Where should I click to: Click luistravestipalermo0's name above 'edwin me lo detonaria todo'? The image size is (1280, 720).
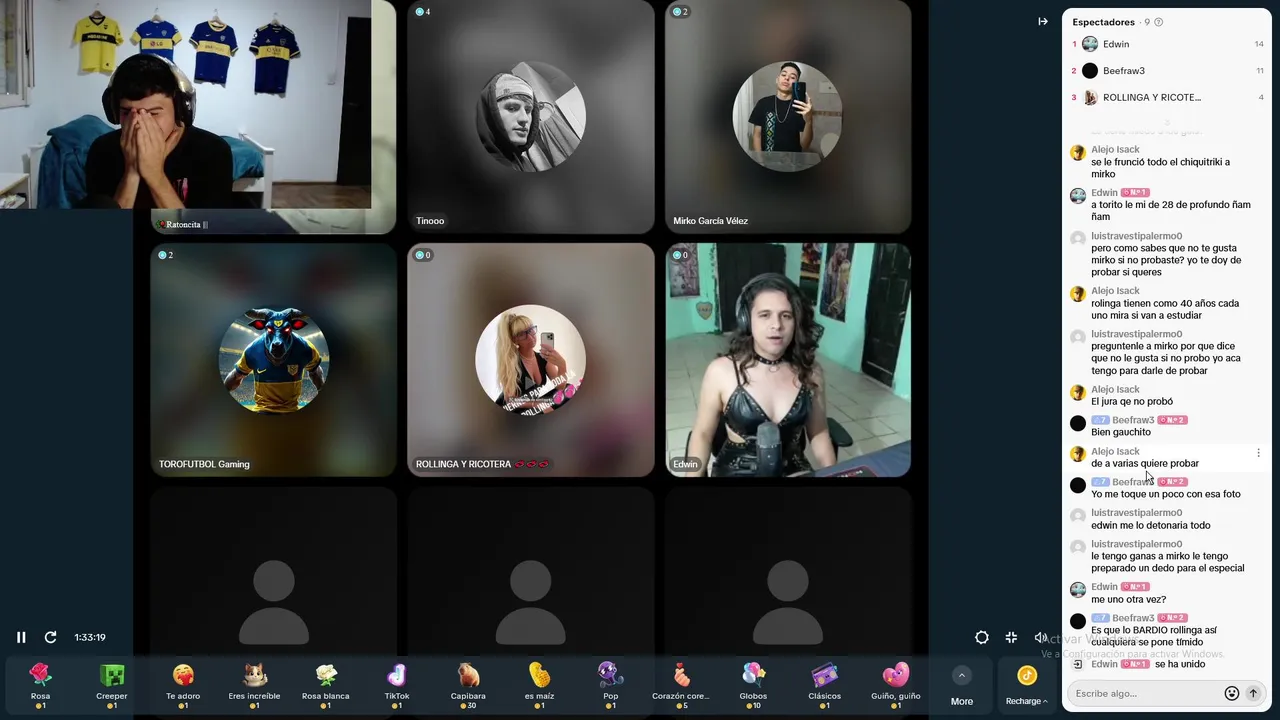coord(1136,513)
